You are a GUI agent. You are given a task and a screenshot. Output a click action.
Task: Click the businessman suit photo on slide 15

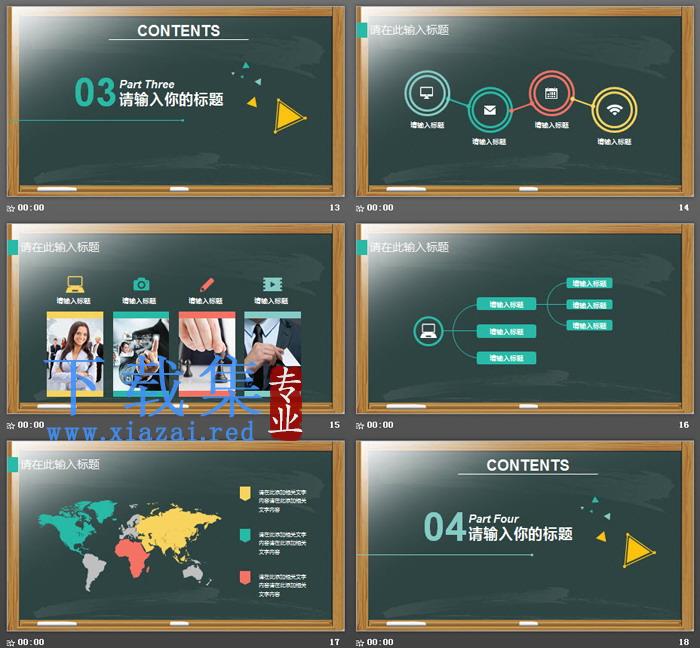click(272, 354)
